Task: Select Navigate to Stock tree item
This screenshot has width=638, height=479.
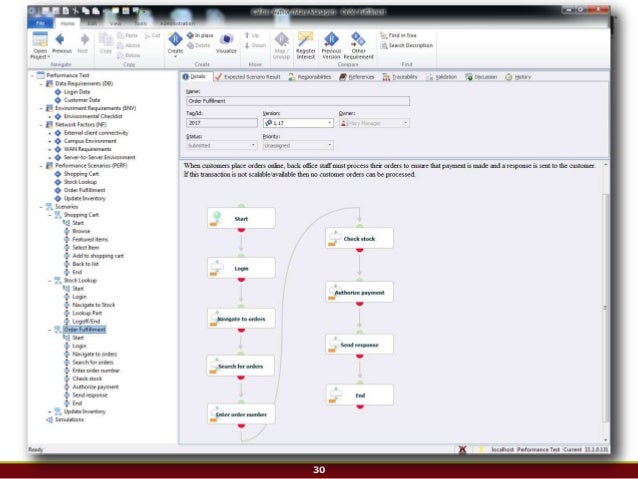Action: pyautogui.click(x=94, y=305)
